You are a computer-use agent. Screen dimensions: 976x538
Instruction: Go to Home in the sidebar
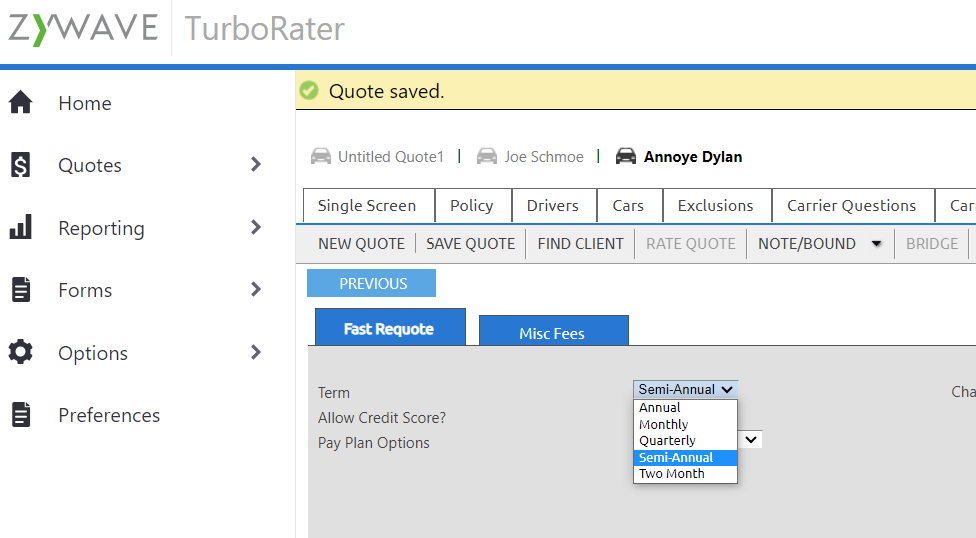[x=85, y=103]
